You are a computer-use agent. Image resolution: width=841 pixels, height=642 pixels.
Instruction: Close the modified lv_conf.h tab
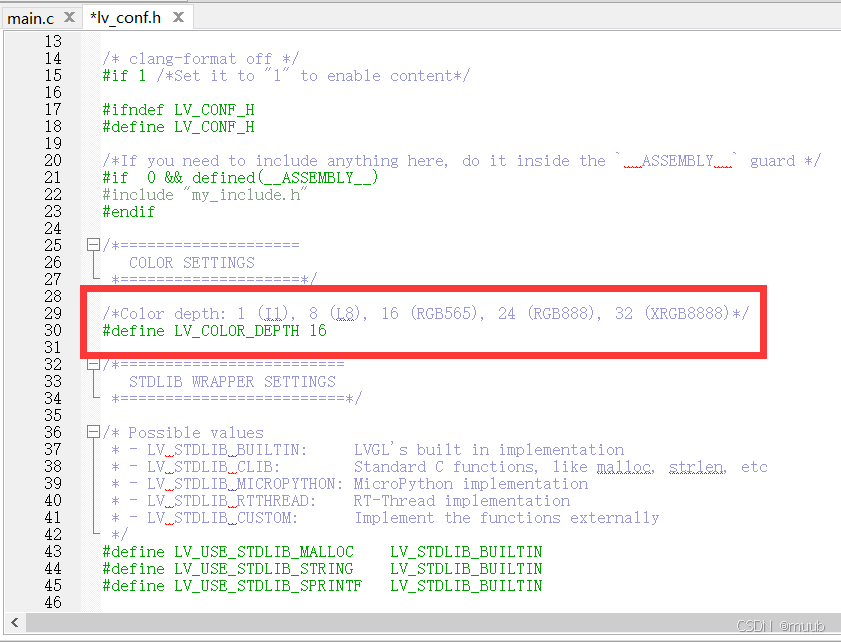coord(179,16)
